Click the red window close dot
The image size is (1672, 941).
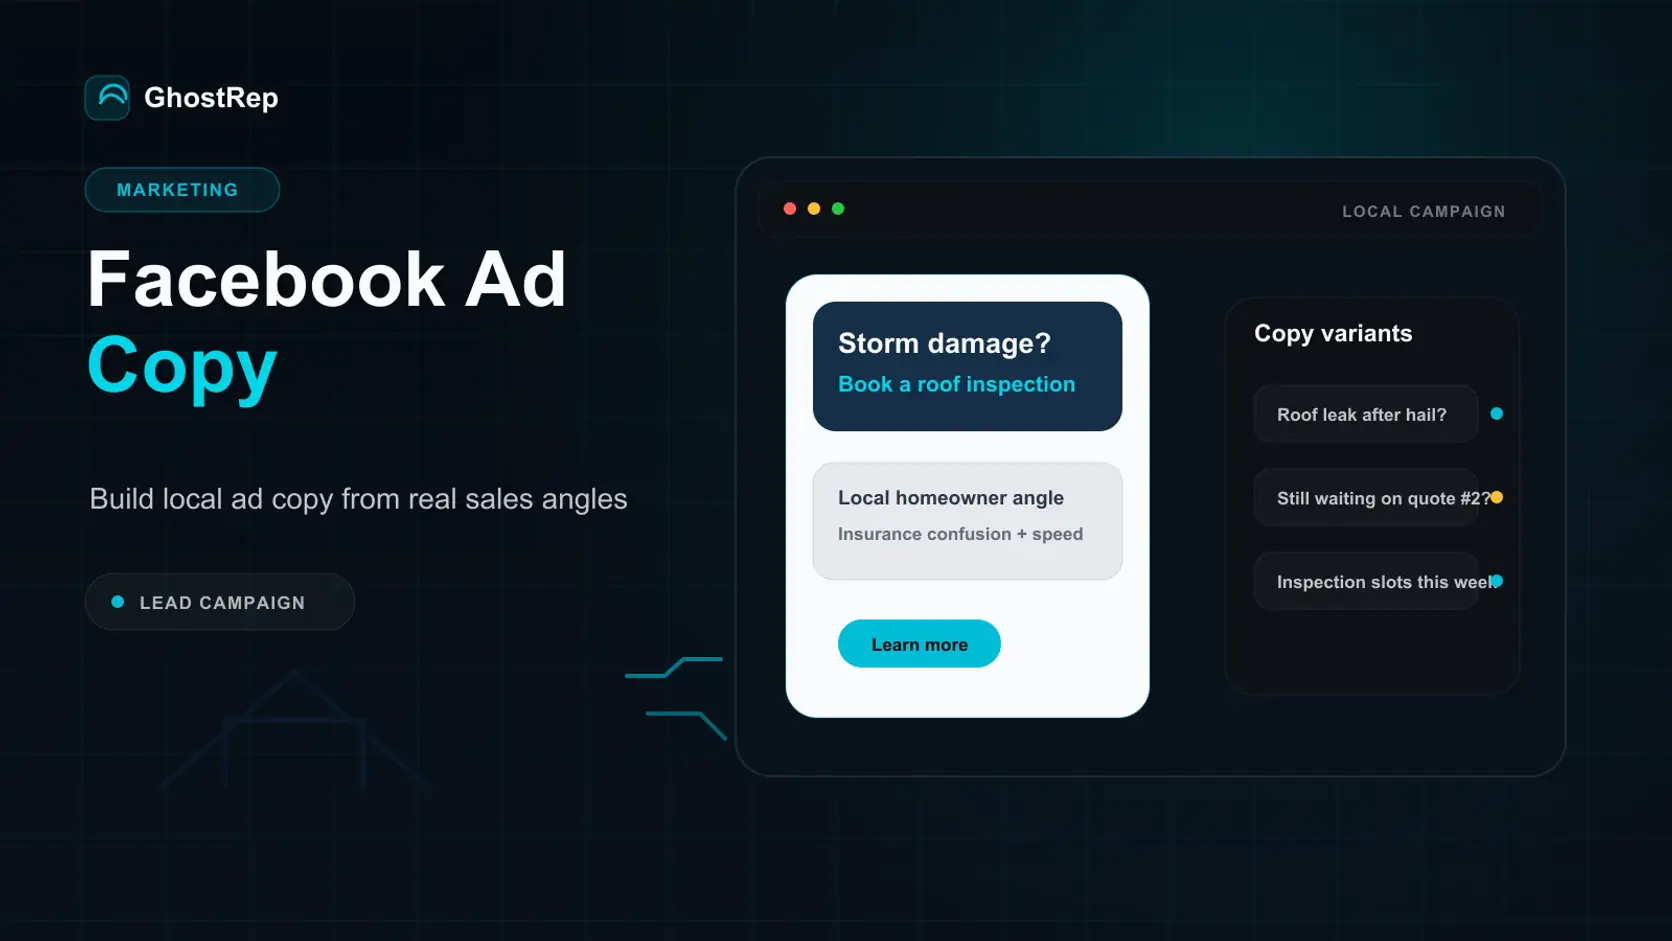pyautogui.click(x=790, y=209)
